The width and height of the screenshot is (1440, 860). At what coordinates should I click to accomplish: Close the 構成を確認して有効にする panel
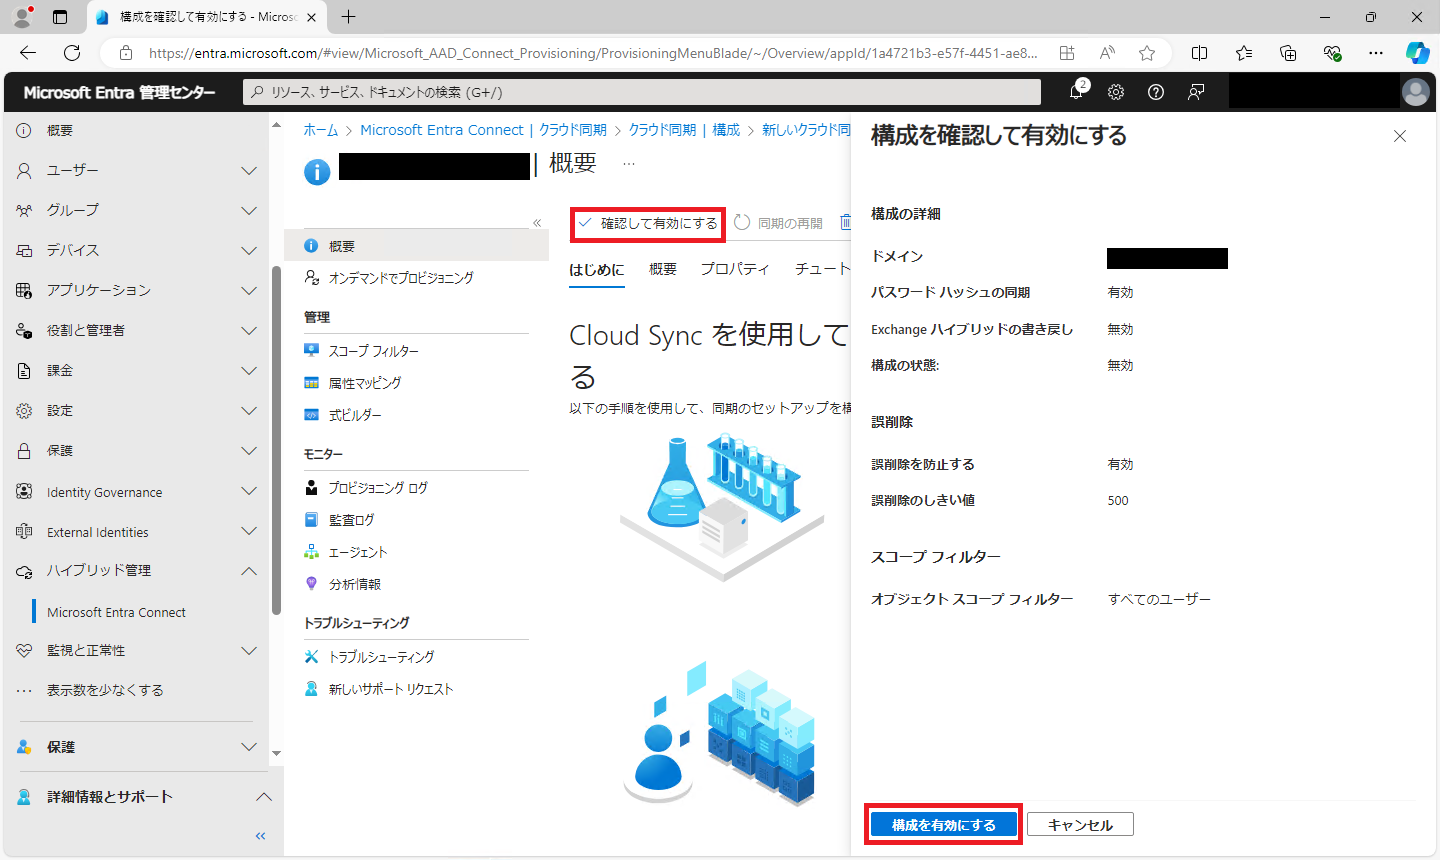[1400, 136]
